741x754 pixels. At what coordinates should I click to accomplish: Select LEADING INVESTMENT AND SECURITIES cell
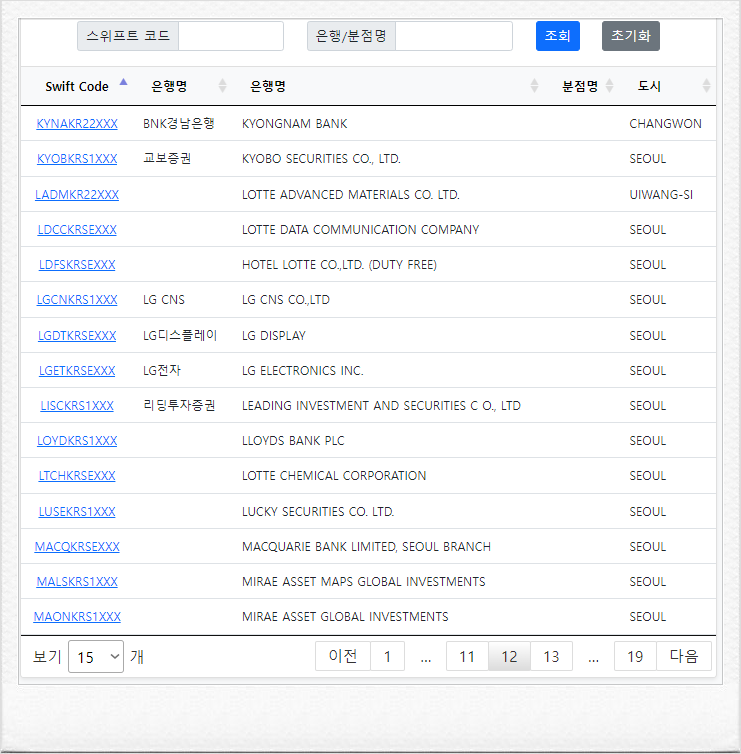[x=381, y=406]
